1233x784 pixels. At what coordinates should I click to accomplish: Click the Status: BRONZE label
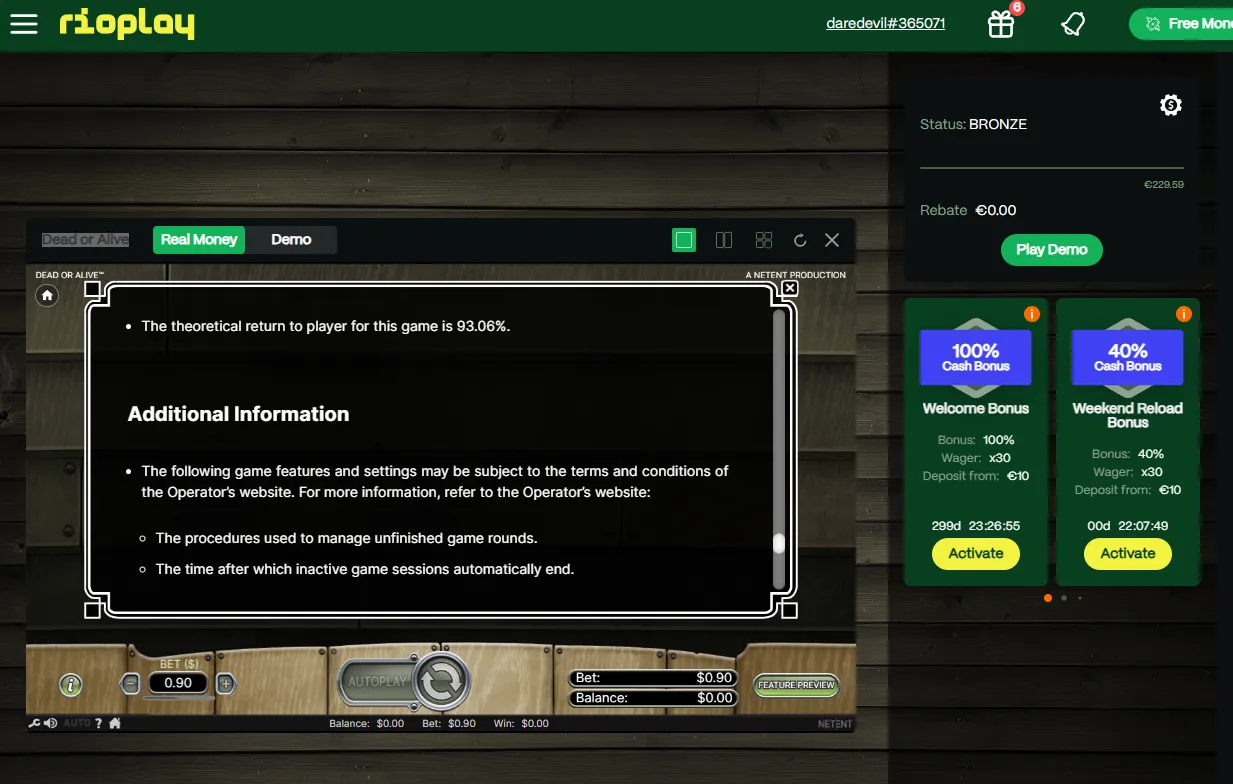[x=973, y=124]
